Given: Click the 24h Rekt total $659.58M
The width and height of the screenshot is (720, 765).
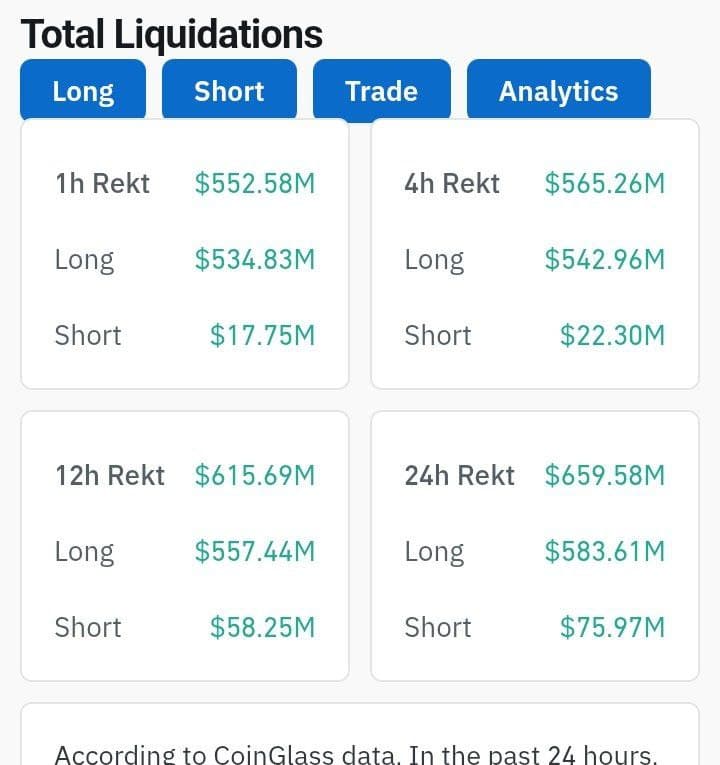Looking at the screenshot, I should click(604, 476).
